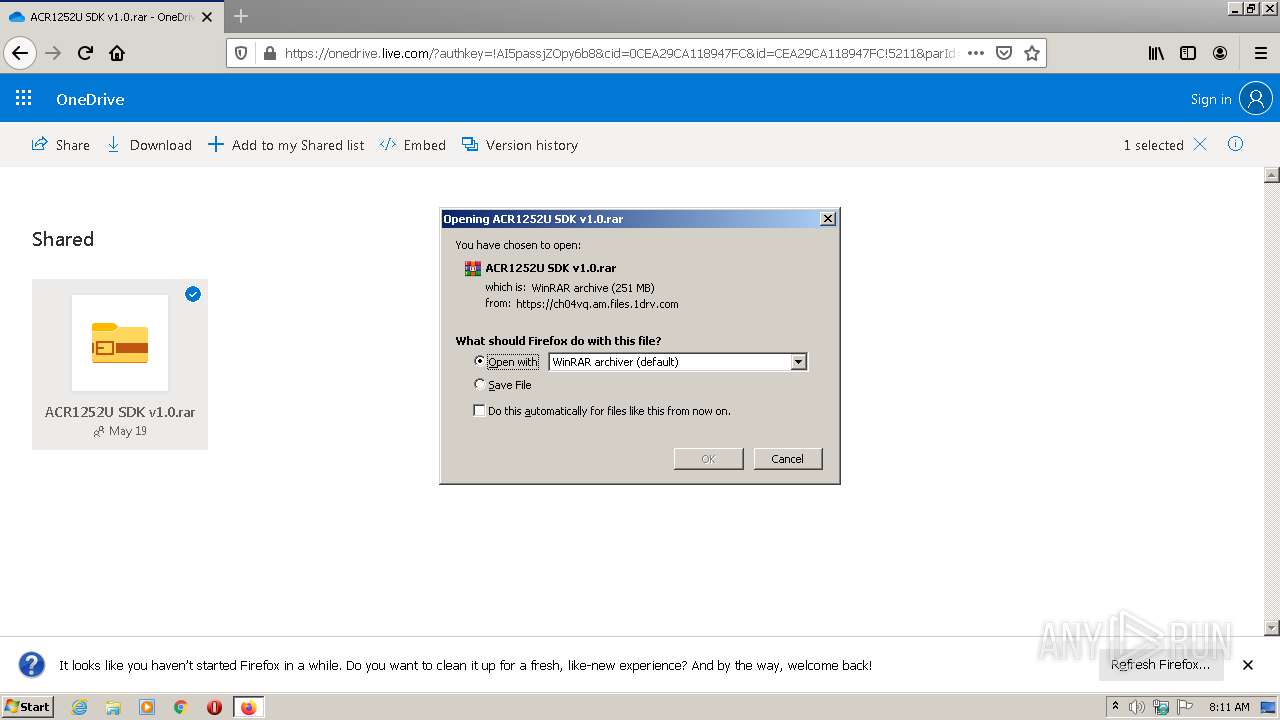Click Add to my Shared list

click(x=286, y=145)
